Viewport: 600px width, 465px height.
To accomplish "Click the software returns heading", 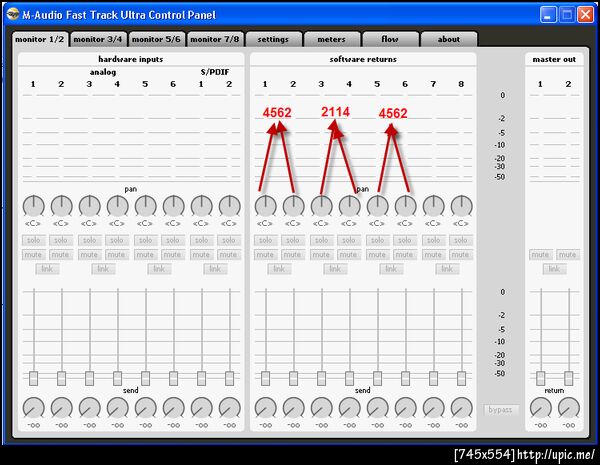I will tap(363, 59).
